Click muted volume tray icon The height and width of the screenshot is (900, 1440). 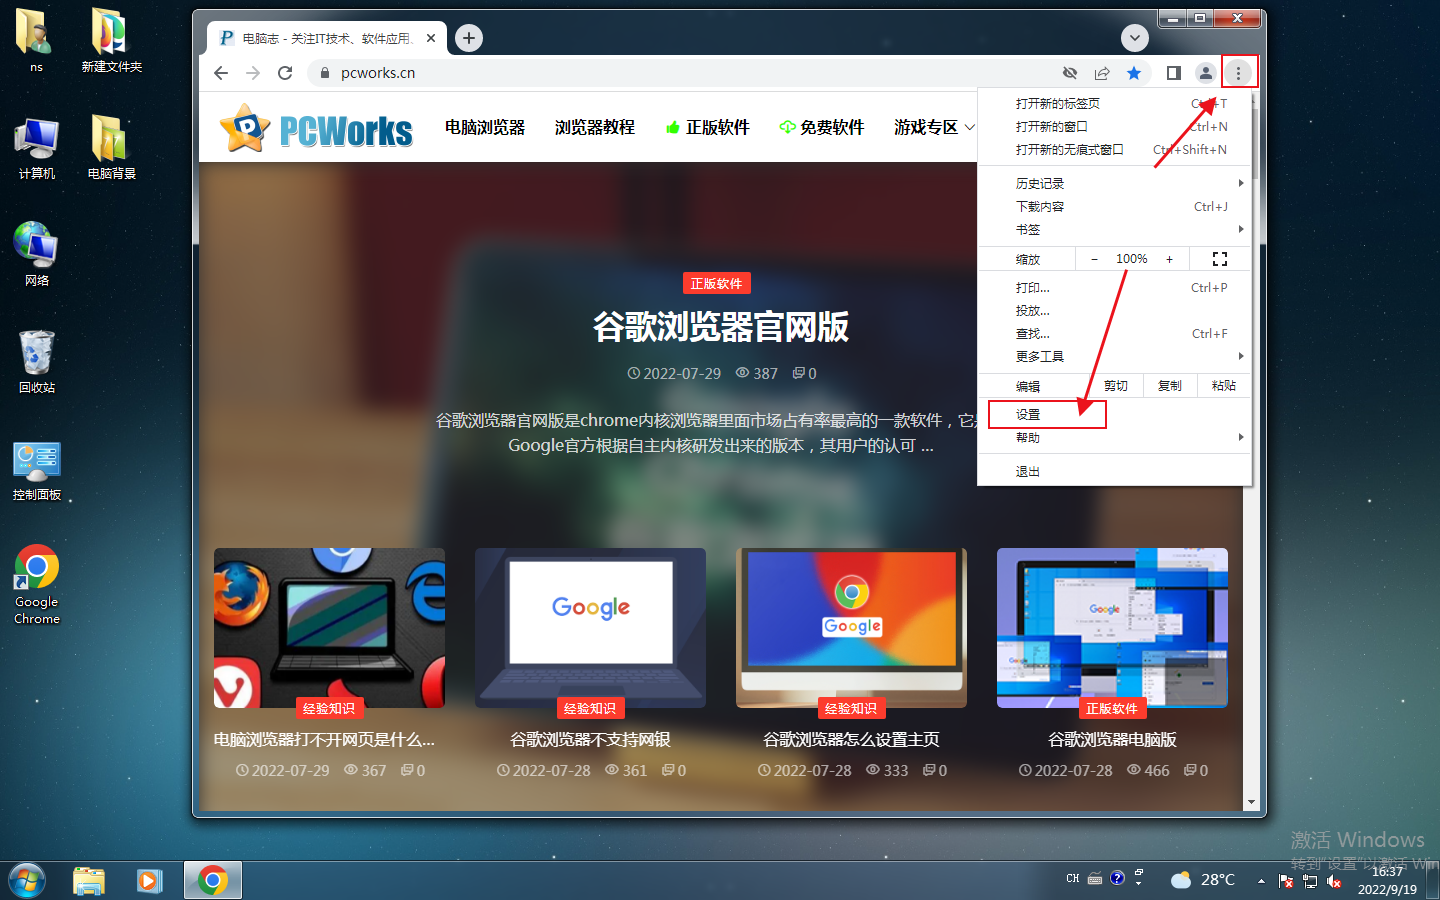(x=1334, y=881)
